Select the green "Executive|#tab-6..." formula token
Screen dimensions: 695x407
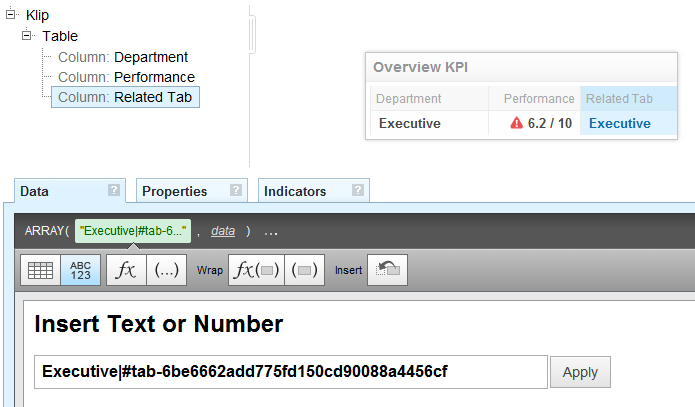(x=133, y=231)
